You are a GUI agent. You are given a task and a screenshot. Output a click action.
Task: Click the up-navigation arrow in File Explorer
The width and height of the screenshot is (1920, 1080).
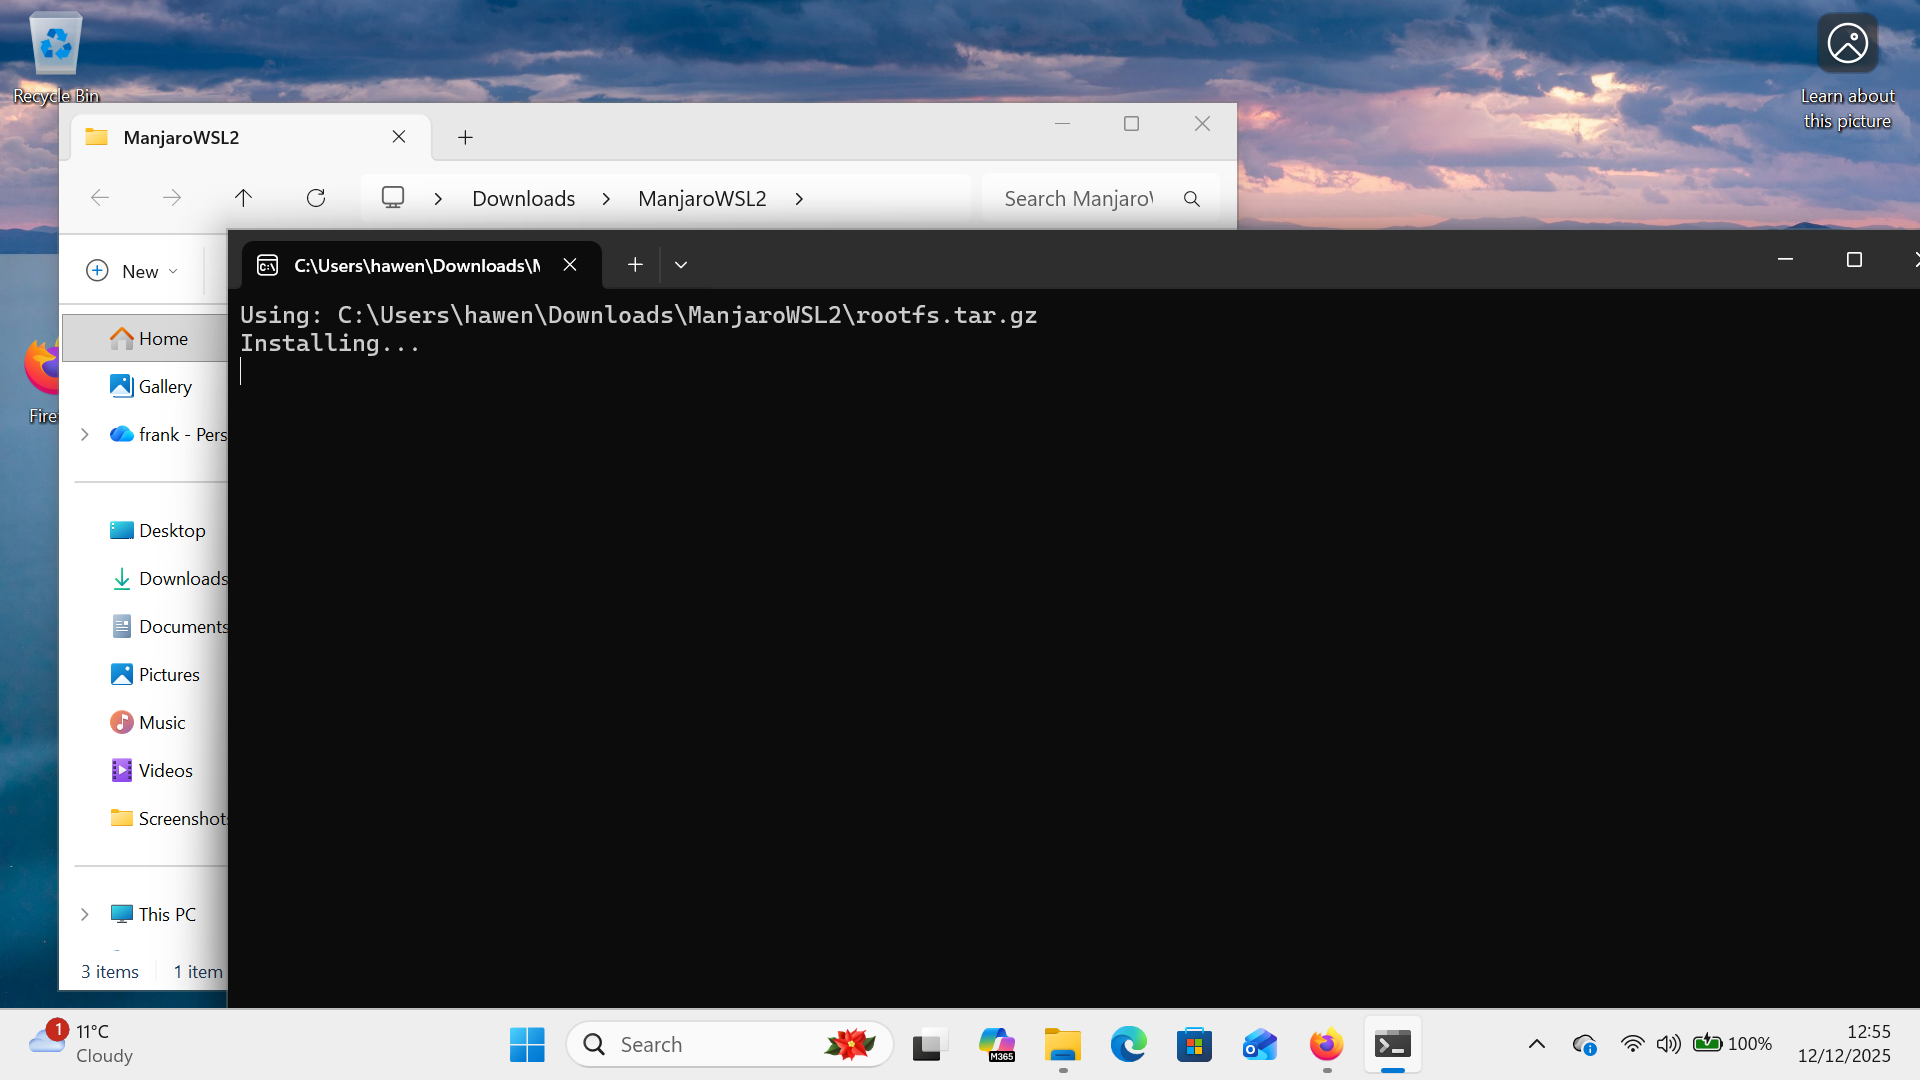[x=243, y=197]
